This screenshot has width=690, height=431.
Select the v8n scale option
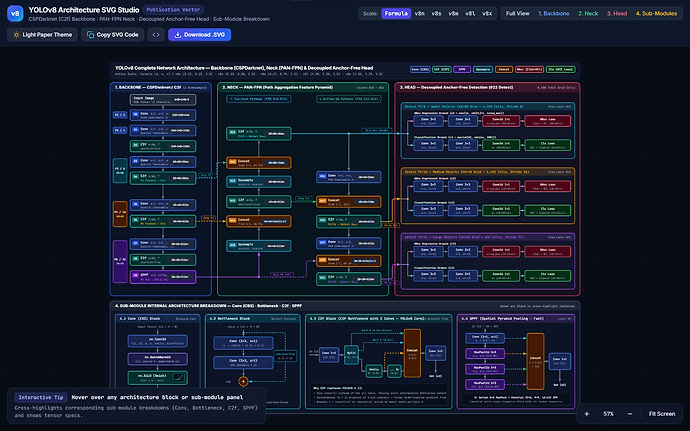pyautogui.click(x=420, y=14)
